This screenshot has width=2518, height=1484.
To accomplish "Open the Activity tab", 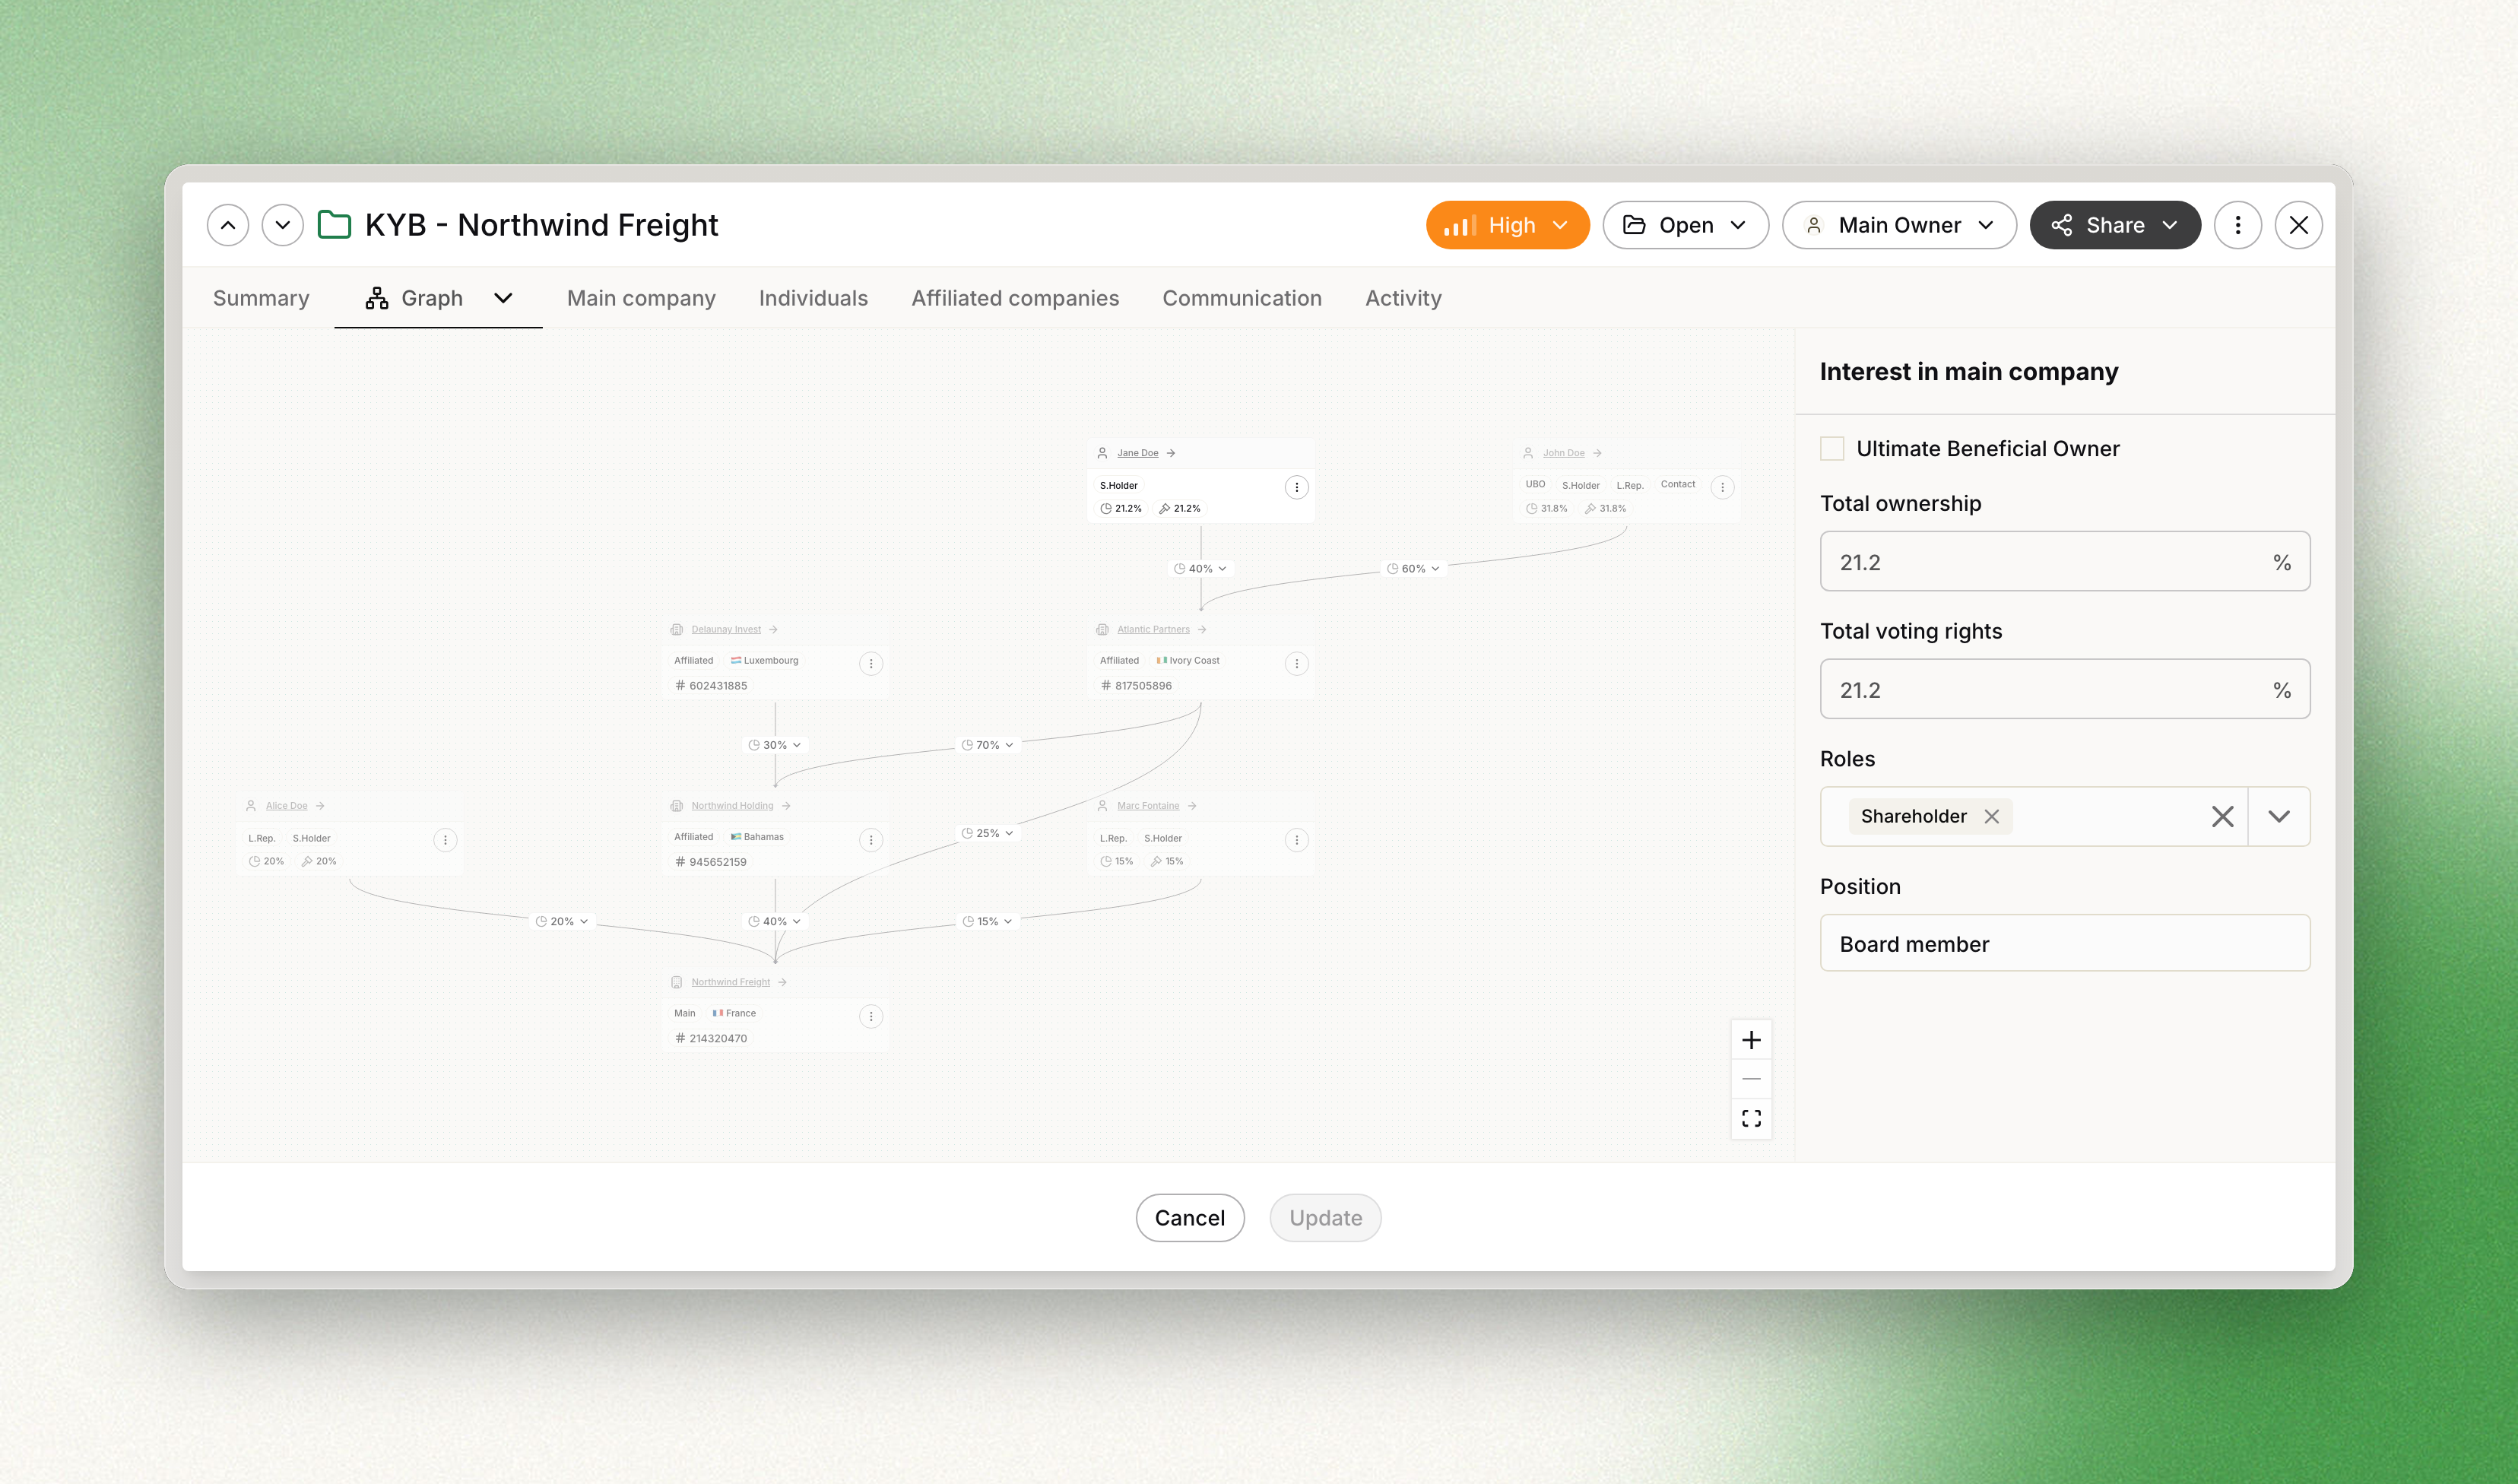I will tap(1403, 298).
